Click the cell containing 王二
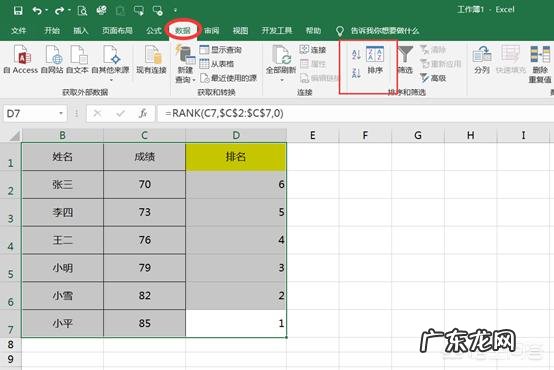This screenshot has width=554, height=370. click(x=63, y=240)
